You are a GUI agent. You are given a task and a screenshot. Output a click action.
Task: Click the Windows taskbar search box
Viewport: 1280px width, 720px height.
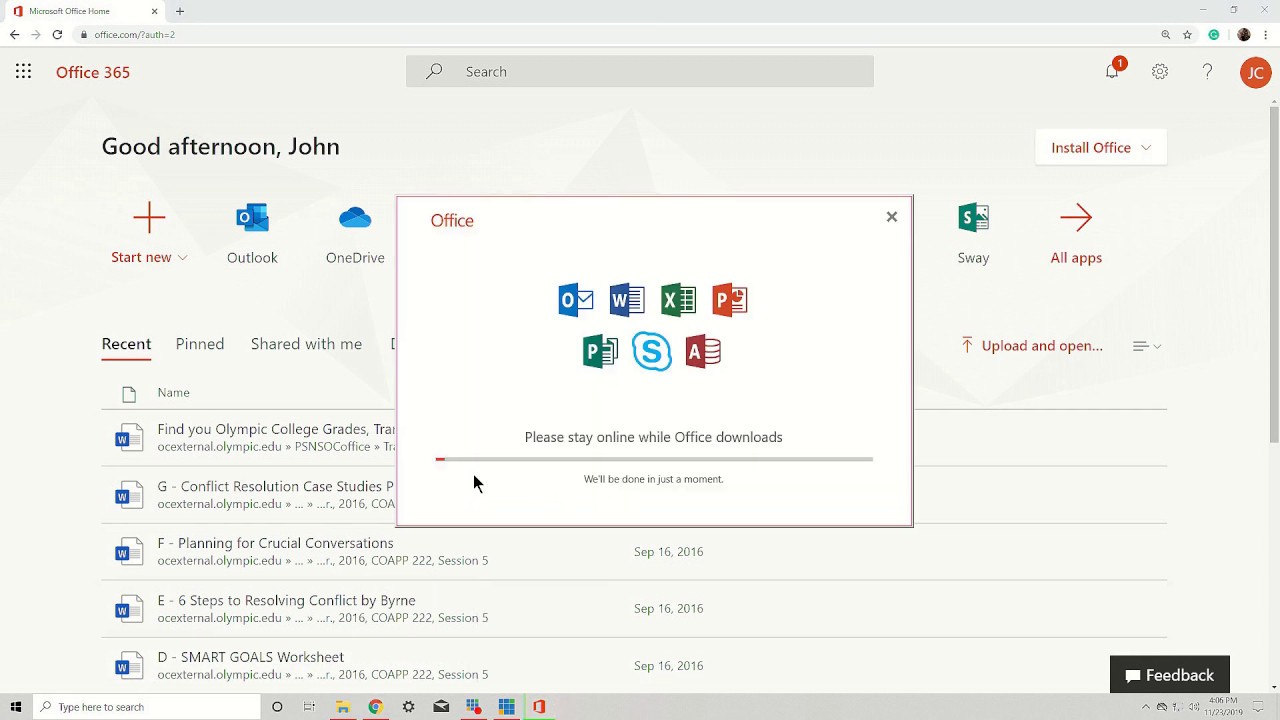pos(146,707)
